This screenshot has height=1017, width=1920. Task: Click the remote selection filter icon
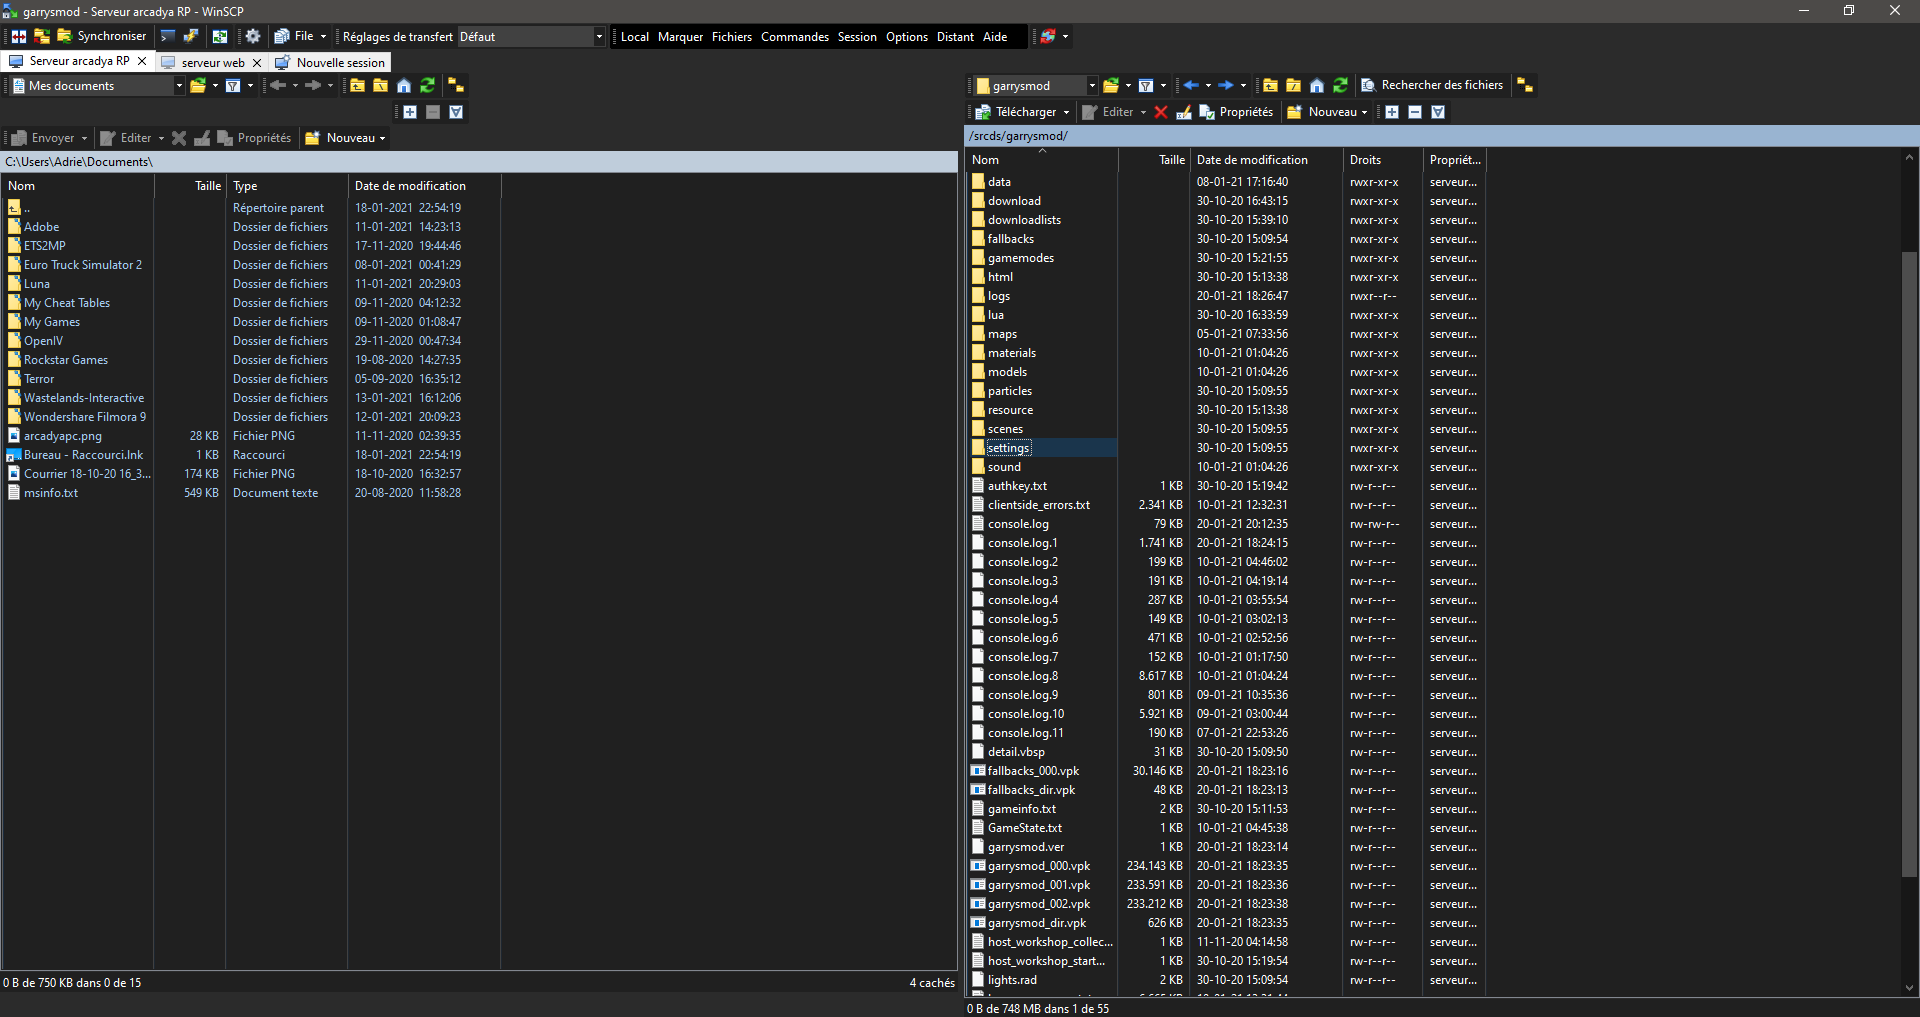coord(1438,112)
